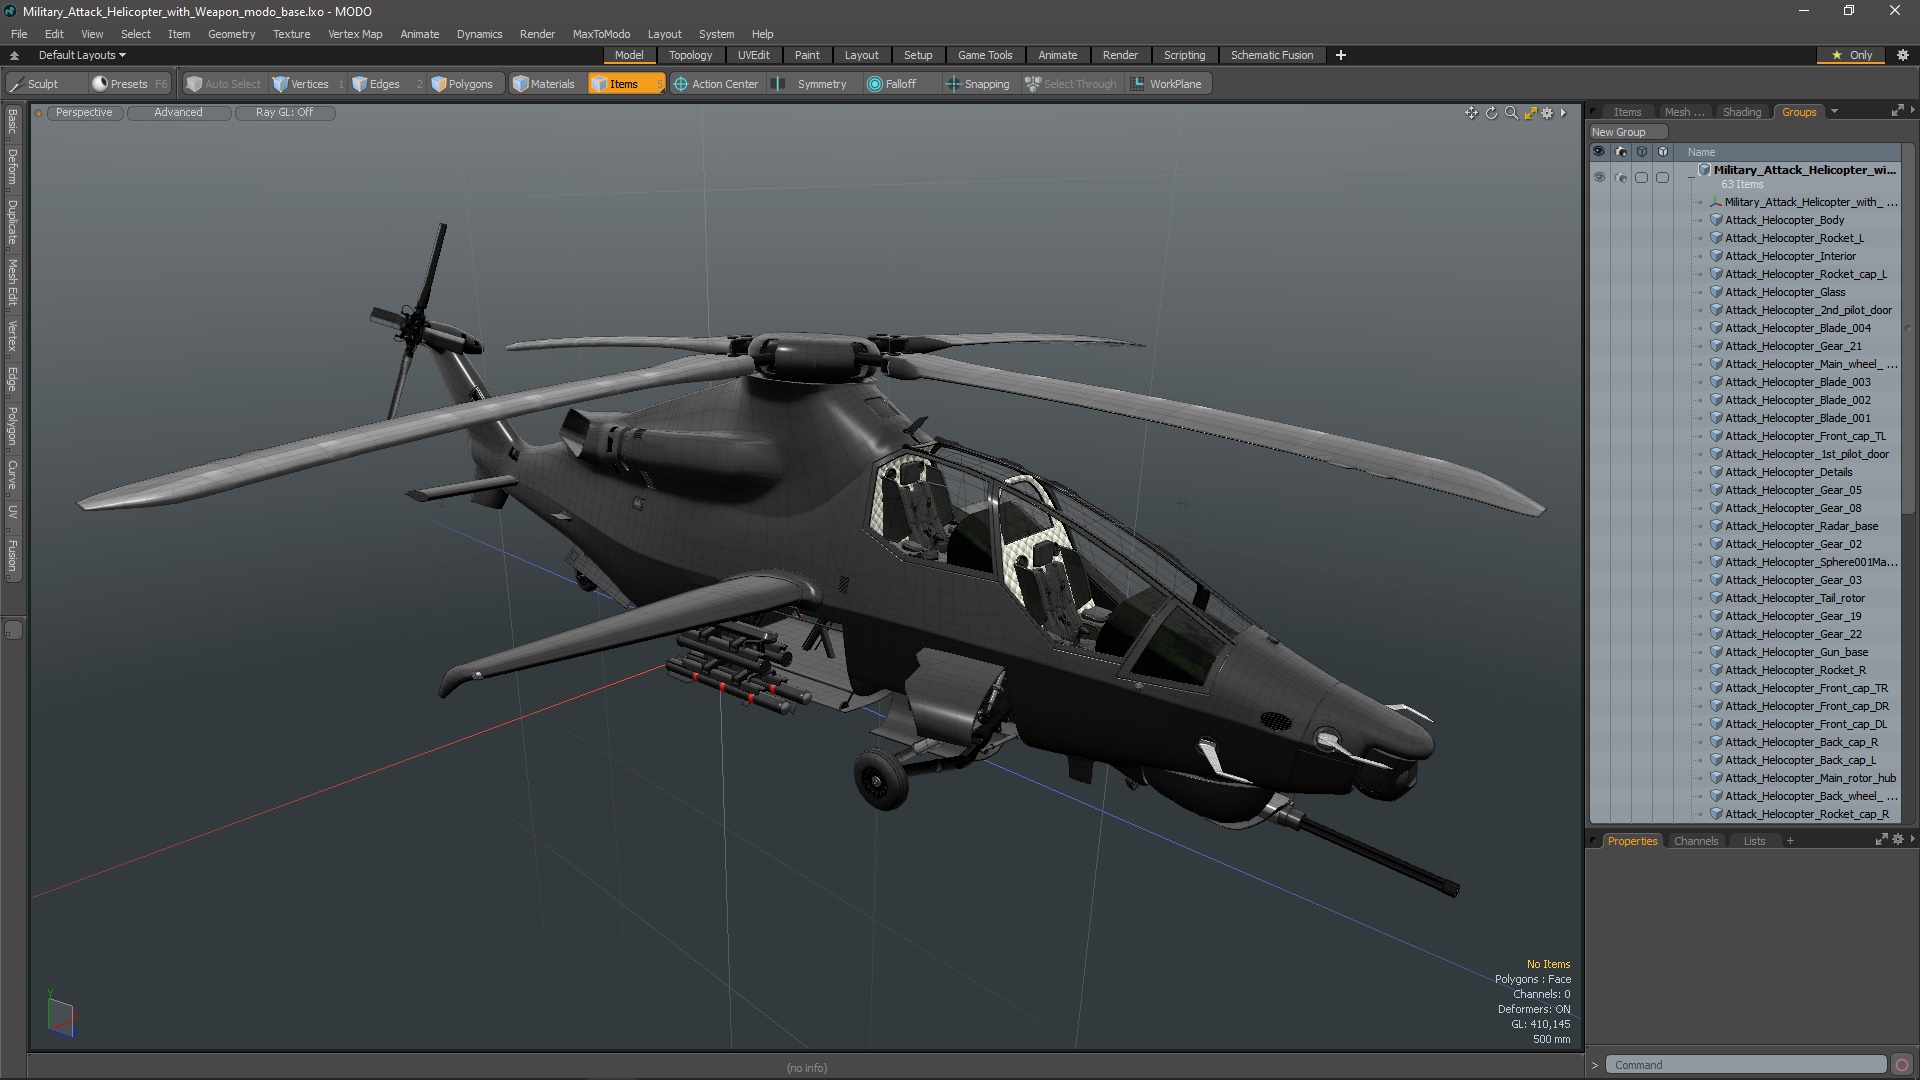
Task: Activate Materials selection mode
Action: (543, 84)
